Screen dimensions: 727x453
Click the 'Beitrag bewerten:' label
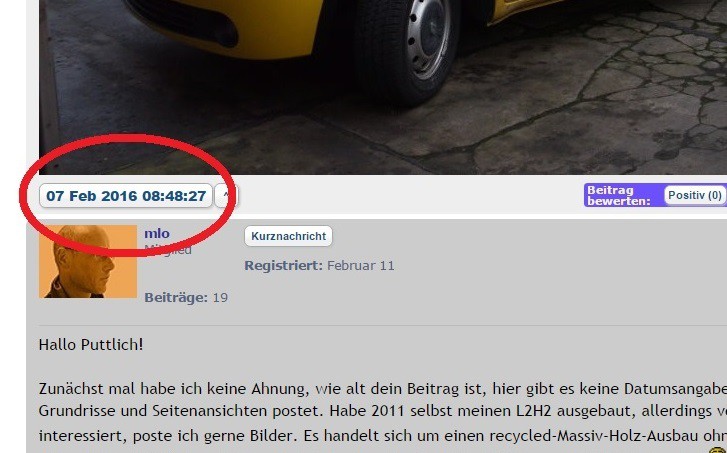tap(619, 195)
